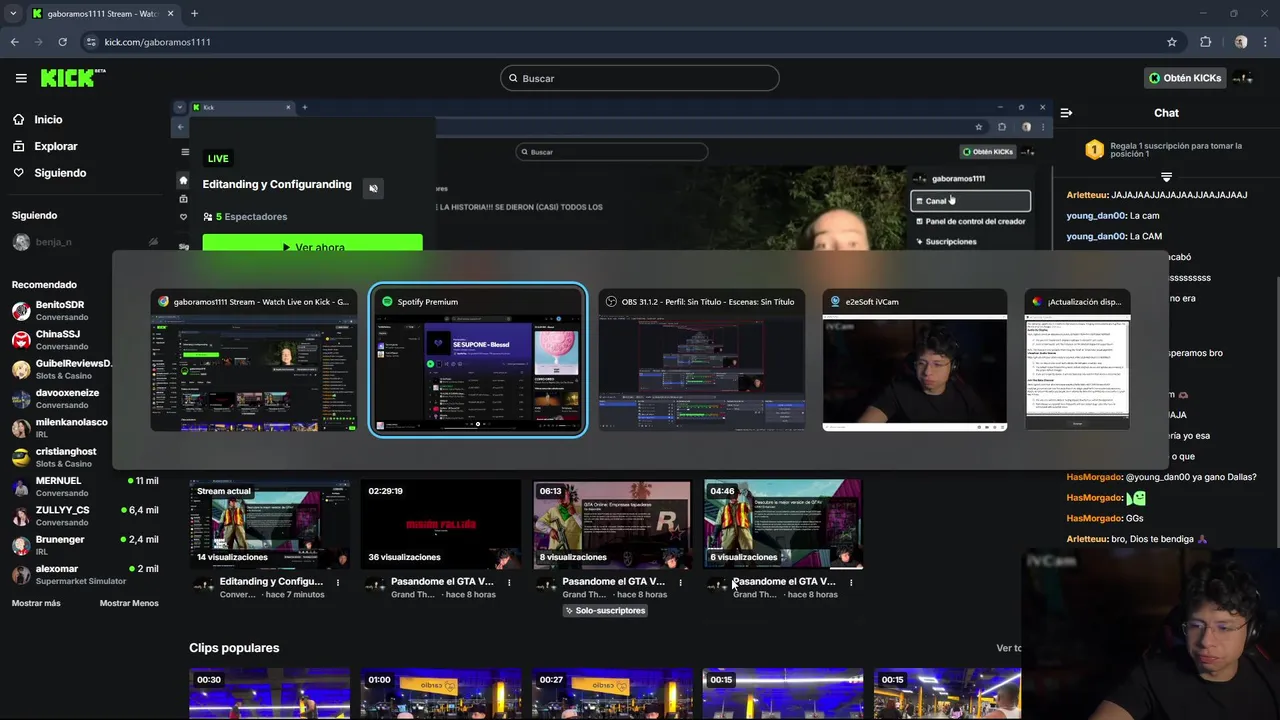The image size is (1280, 720).
Task: Click browser back arrow
Action: coord(14,42)
